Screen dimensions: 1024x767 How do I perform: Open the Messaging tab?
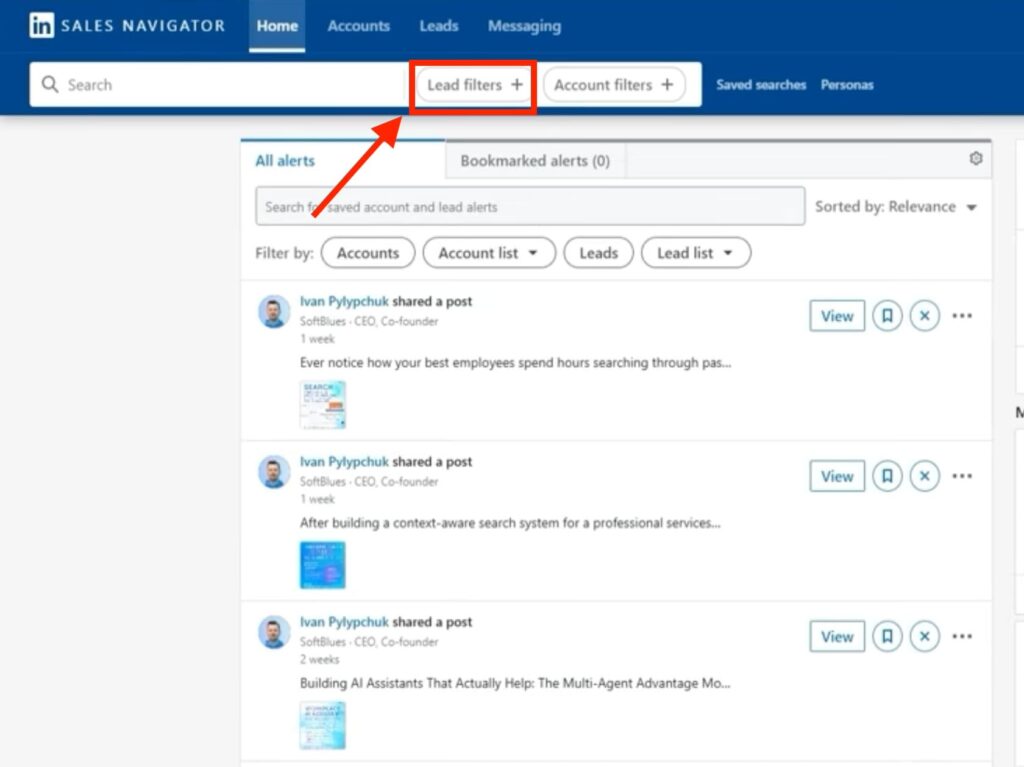(x=524, y=26)
